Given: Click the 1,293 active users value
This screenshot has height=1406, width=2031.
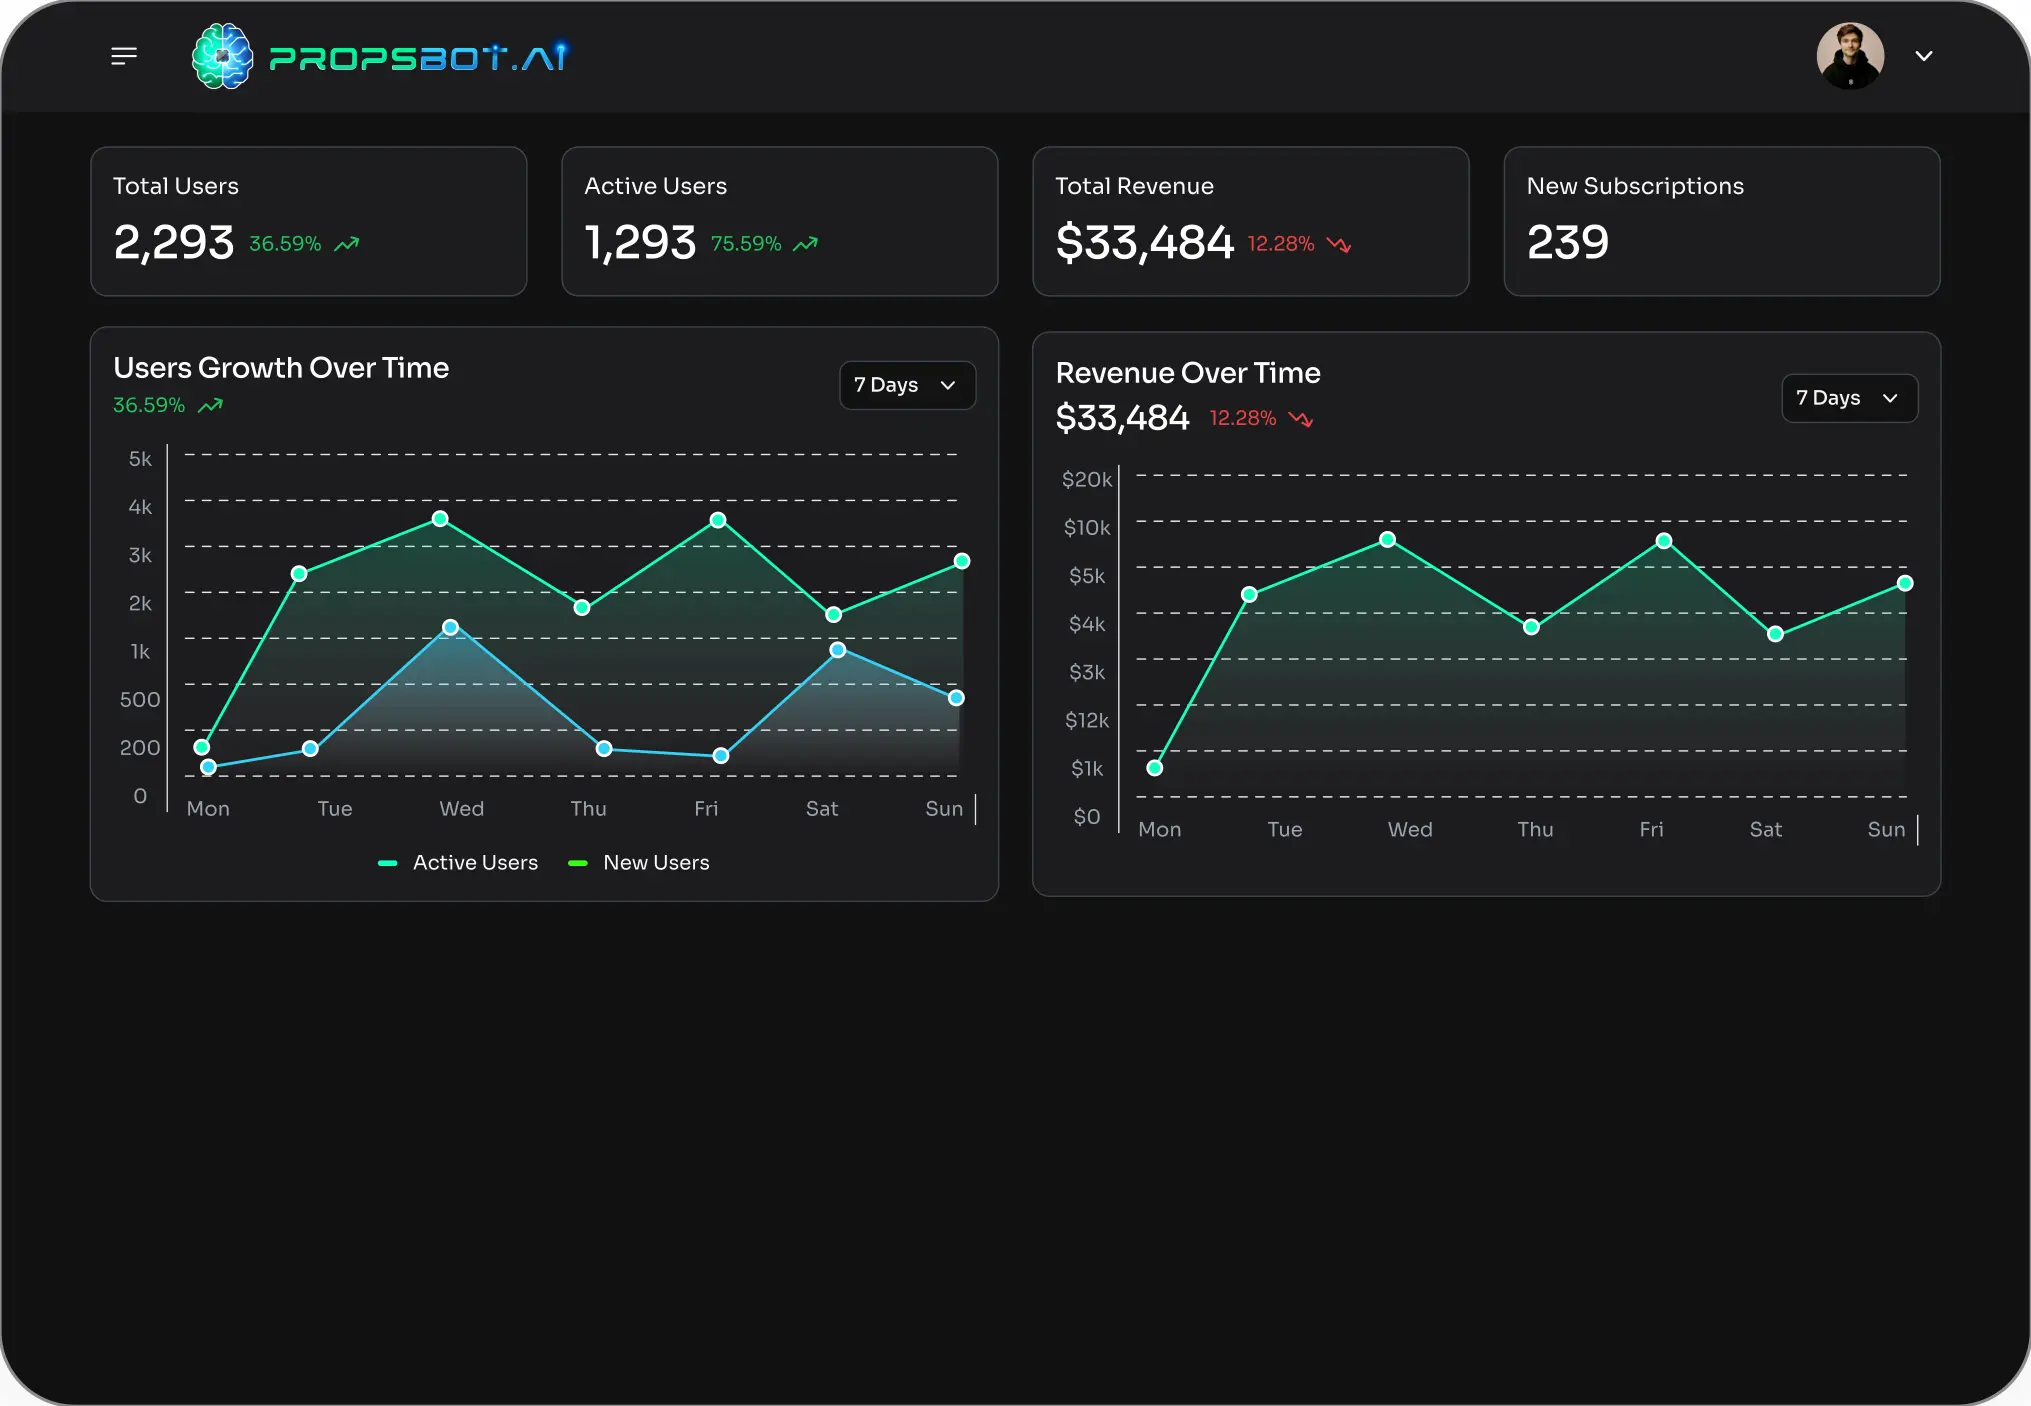Looking at the screenshot, I should 640,242.
